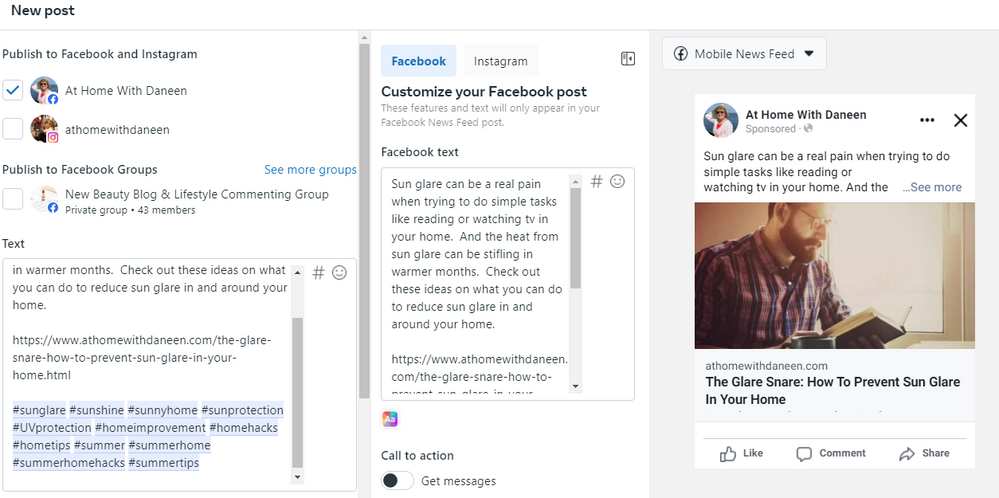Image resolution: width=999 pixels, height=498 pixels.
Task: Click the hashtag icon in the Text box
Action: 319,272
